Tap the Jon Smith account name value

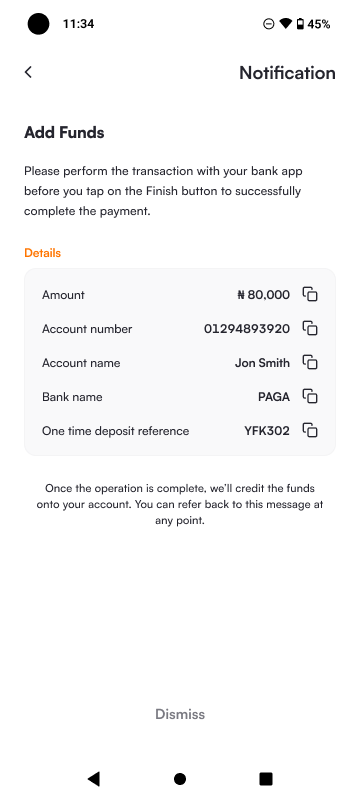tap(262, 363)
